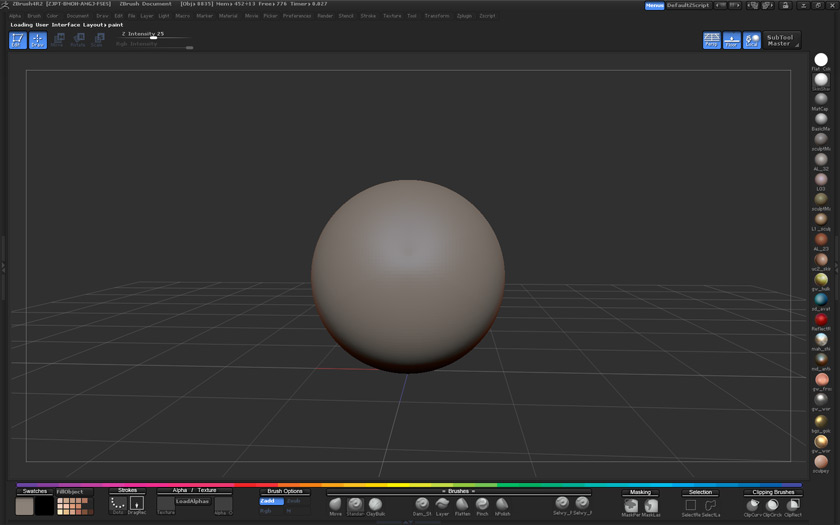Choose the ClipCurve clipping brush
The width and height of the screenshot is (840, 525).
pos(752,505)
